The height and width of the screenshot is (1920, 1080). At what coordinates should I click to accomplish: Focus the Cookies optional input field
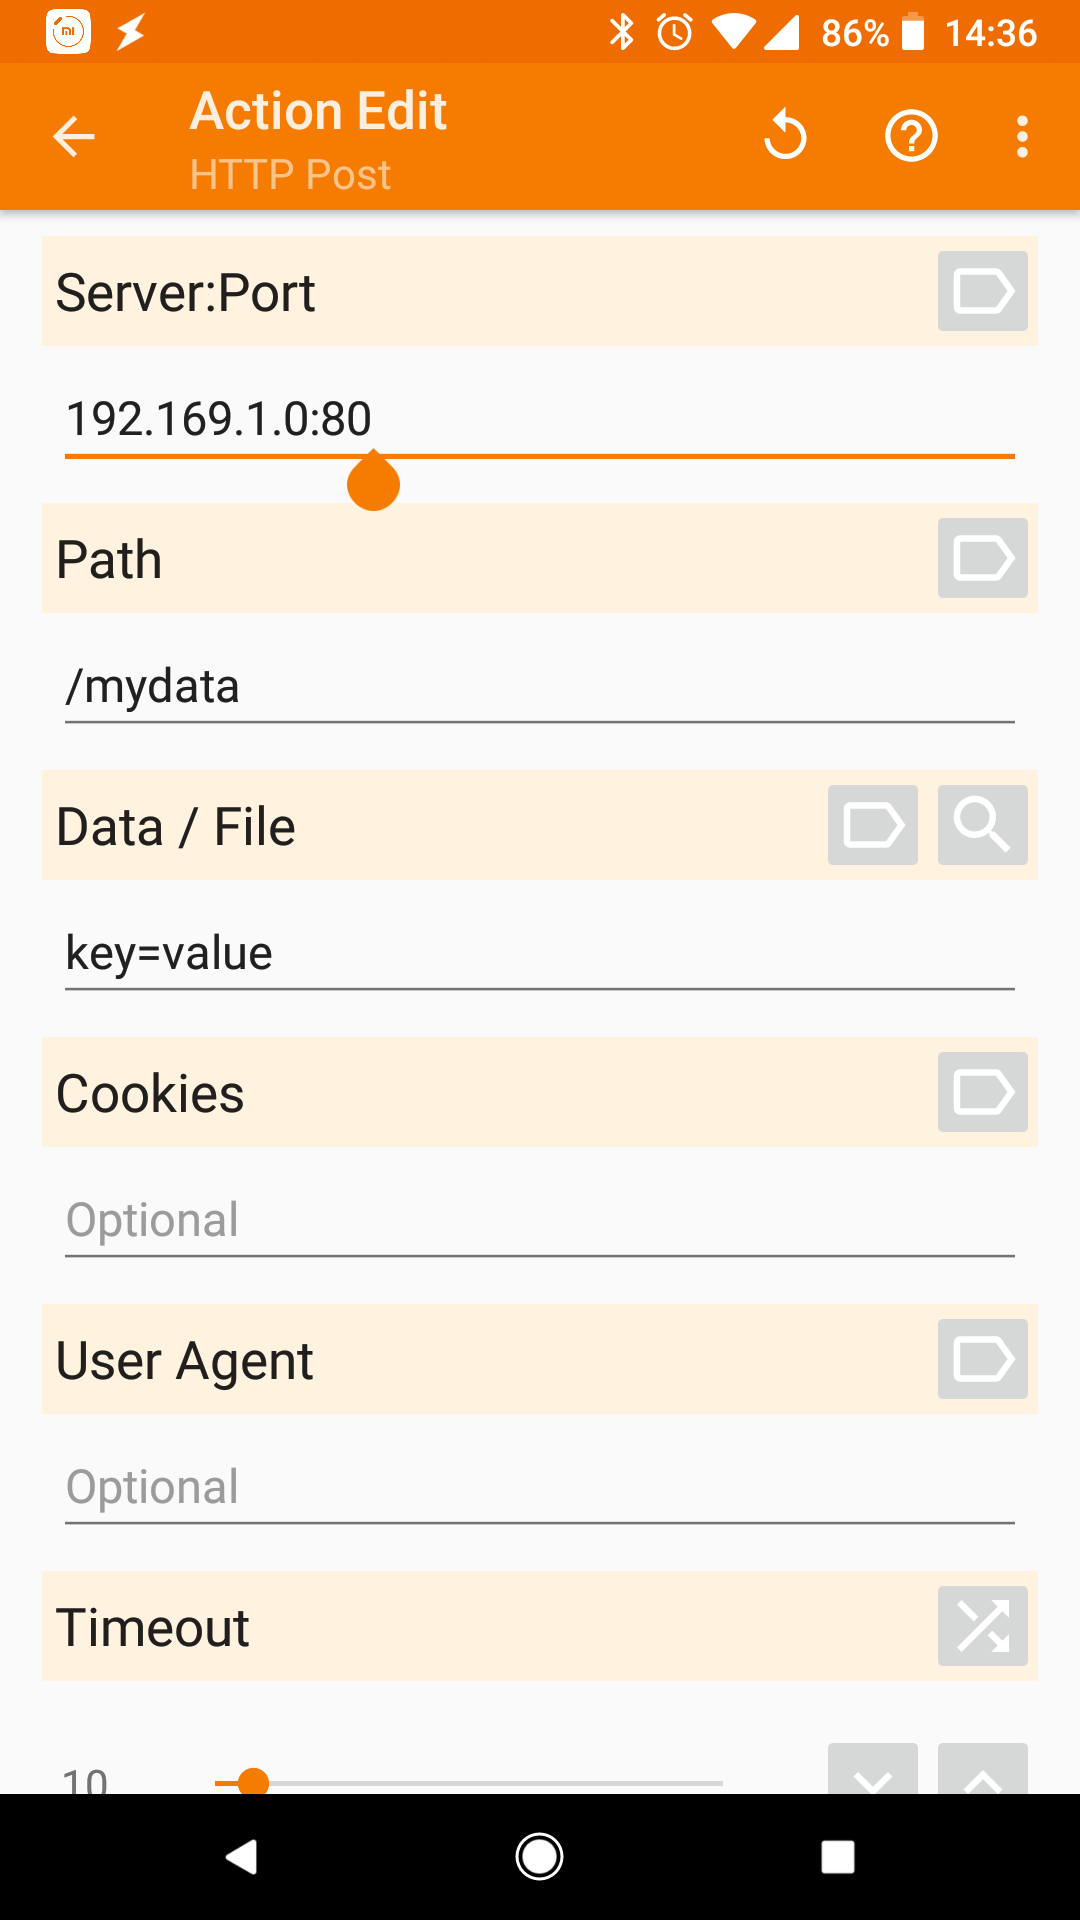540,1220
